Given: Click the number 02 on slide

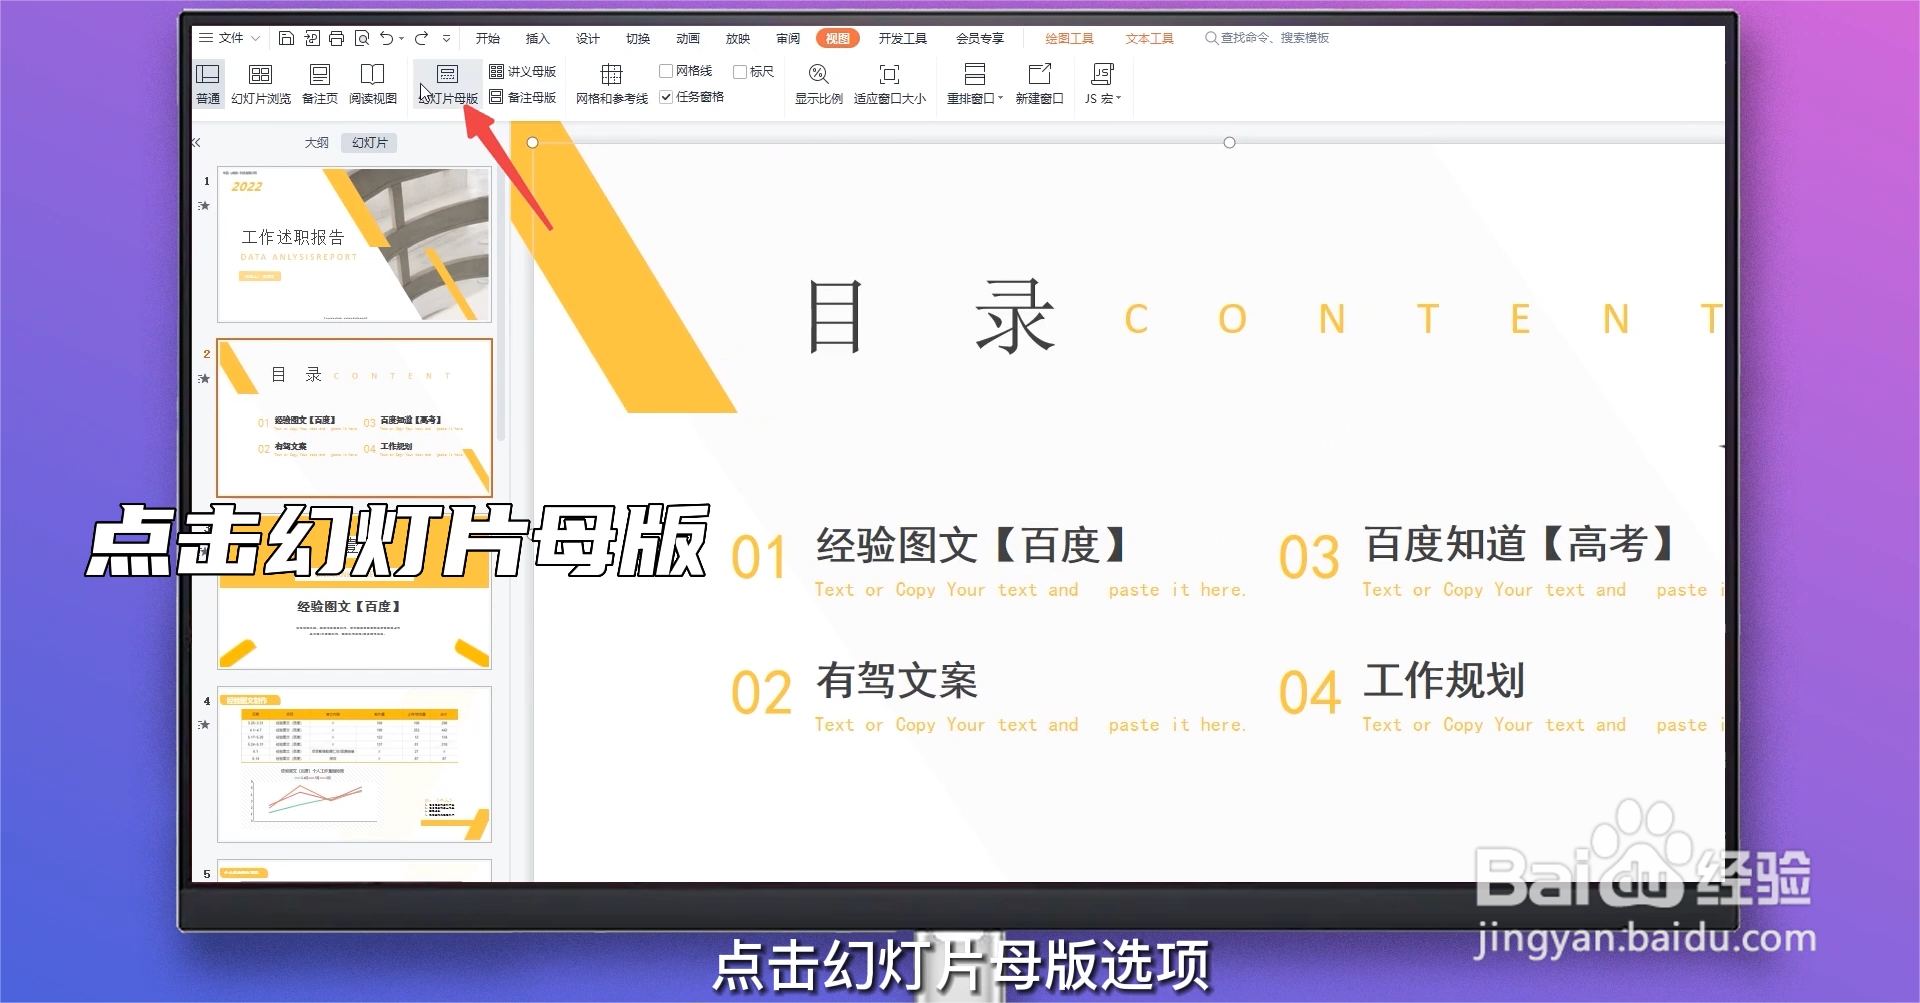Looking at the screenshot, I should point(761,693).
